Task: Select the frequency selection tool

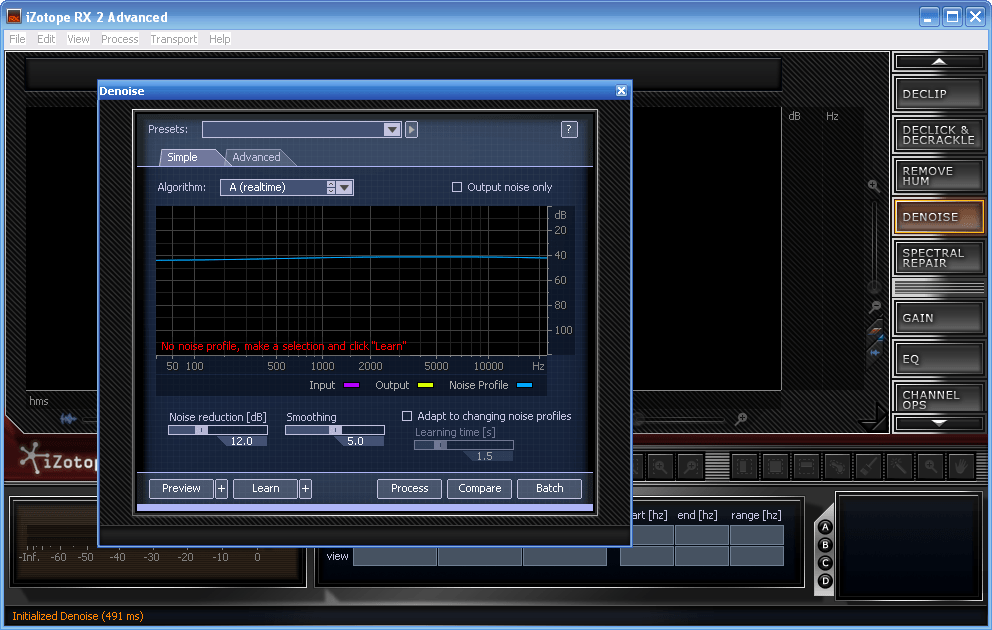Action: click(x=806, y=467)
